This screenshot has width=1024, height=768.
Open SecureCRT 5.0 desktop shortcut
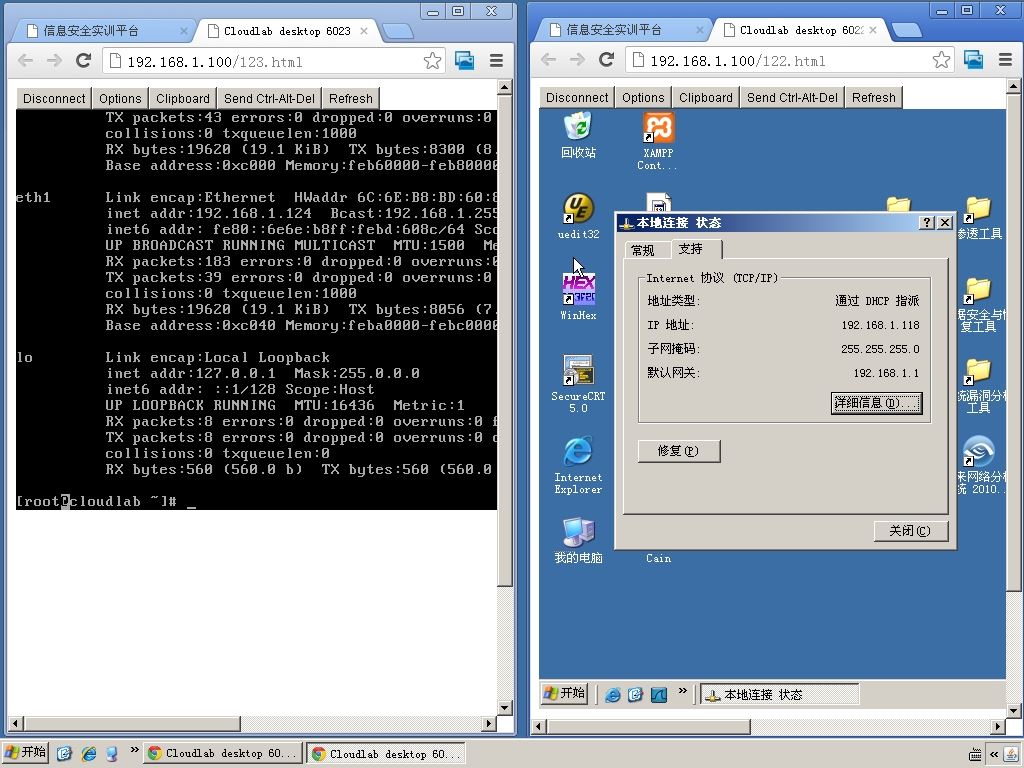pos(578,384)
